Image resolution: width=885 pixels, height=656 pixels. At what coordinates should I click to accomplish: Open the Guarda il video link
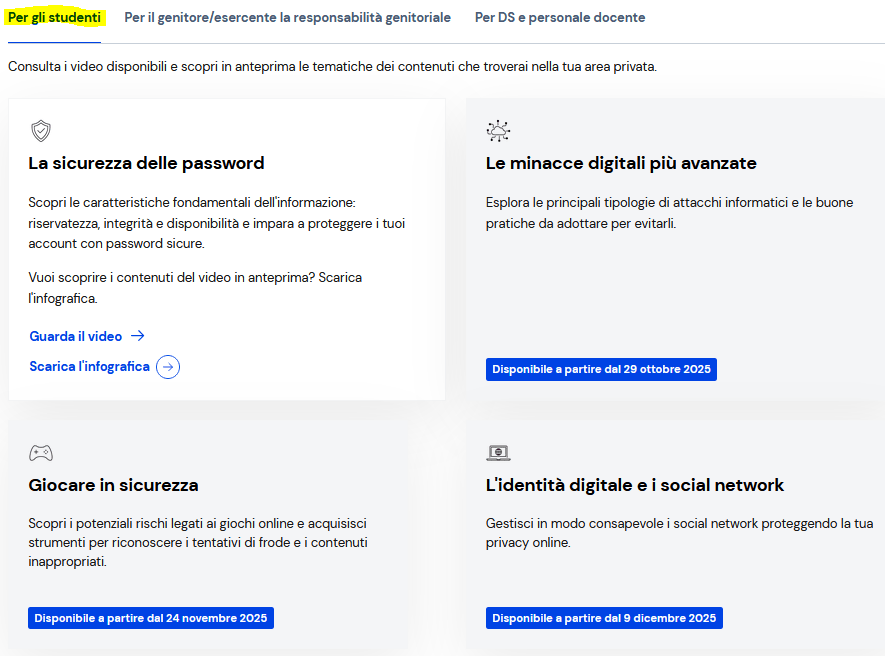tap(76, 336)
